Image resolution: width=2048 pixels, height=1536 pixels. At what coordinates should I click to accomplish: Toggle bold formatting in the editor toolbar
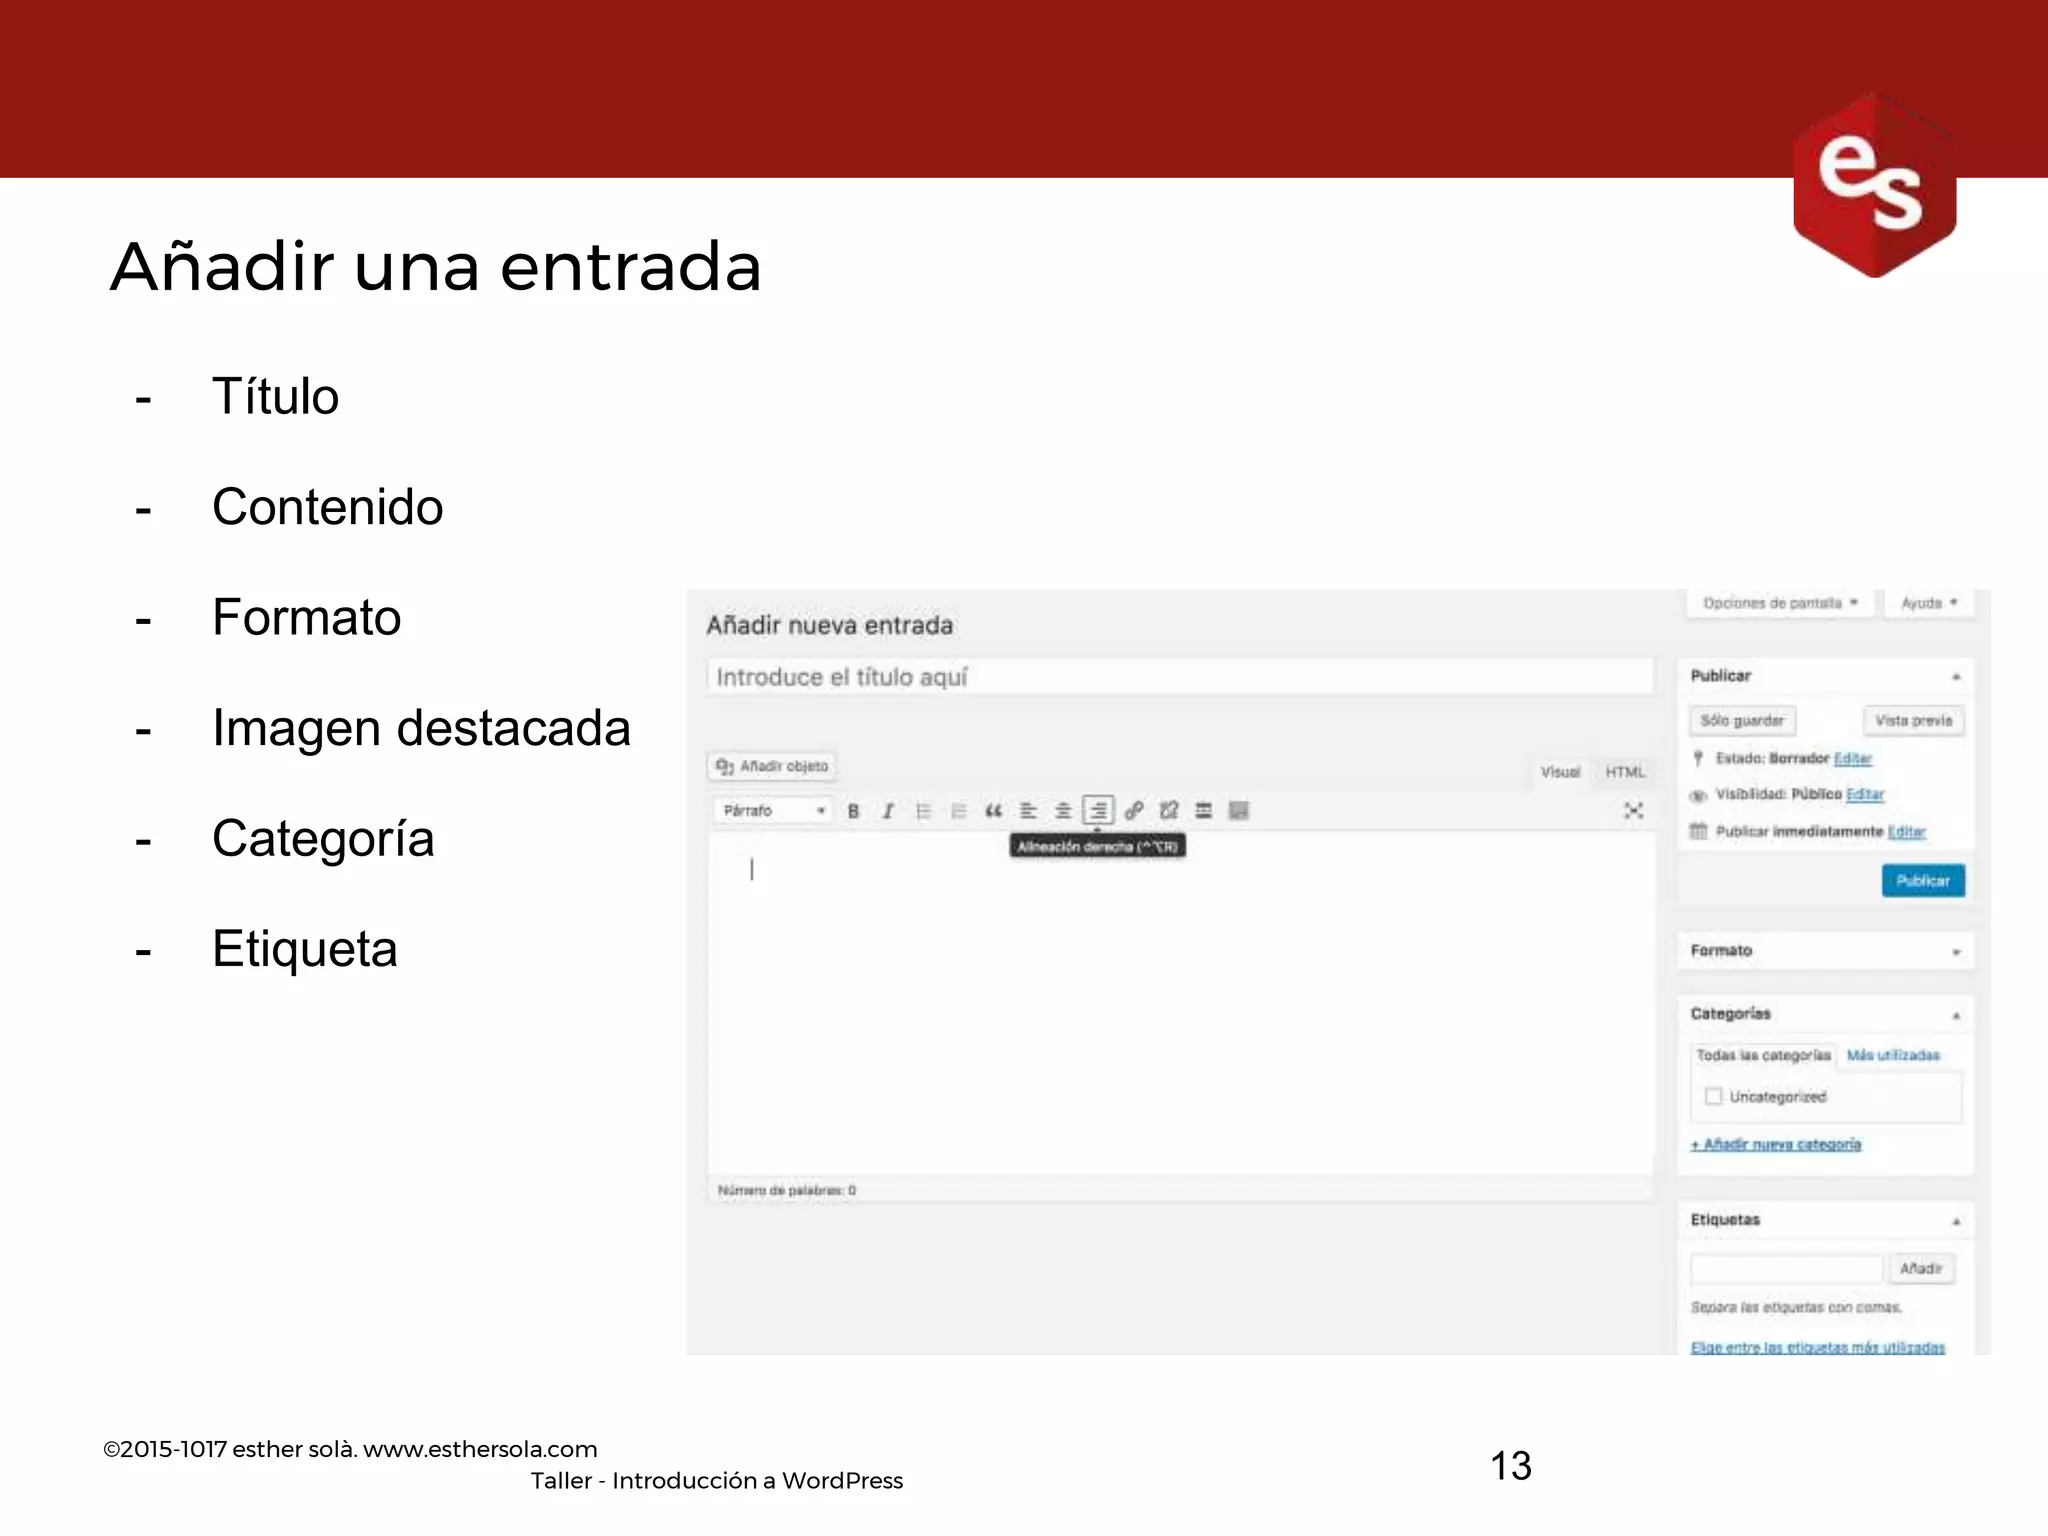coord(853,811)
